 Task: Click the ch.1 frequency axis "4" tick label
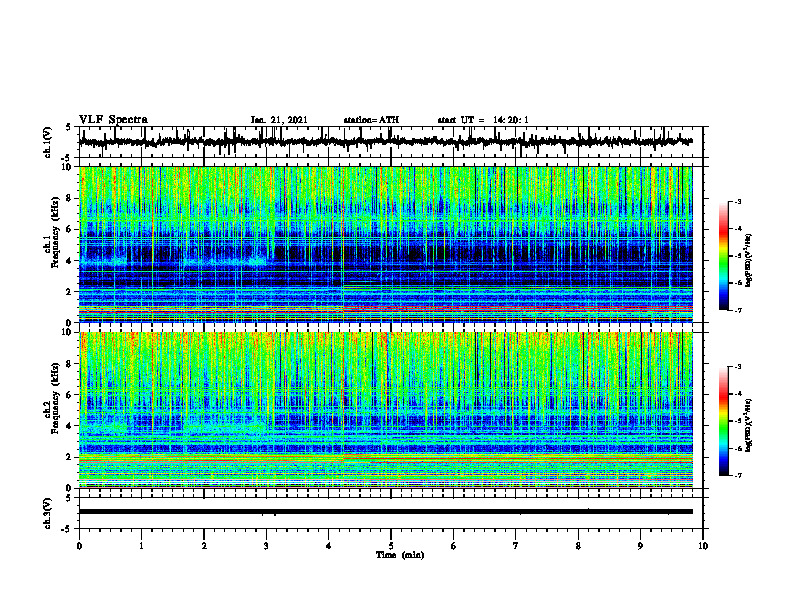click(x=69, y=261)
